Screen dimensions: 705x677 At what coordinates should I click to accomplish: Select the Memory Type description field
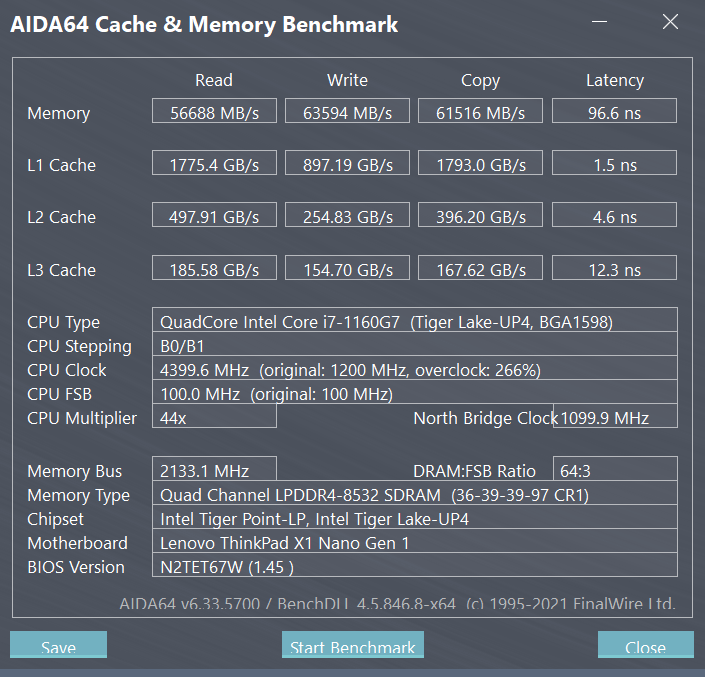pos(415,493)
